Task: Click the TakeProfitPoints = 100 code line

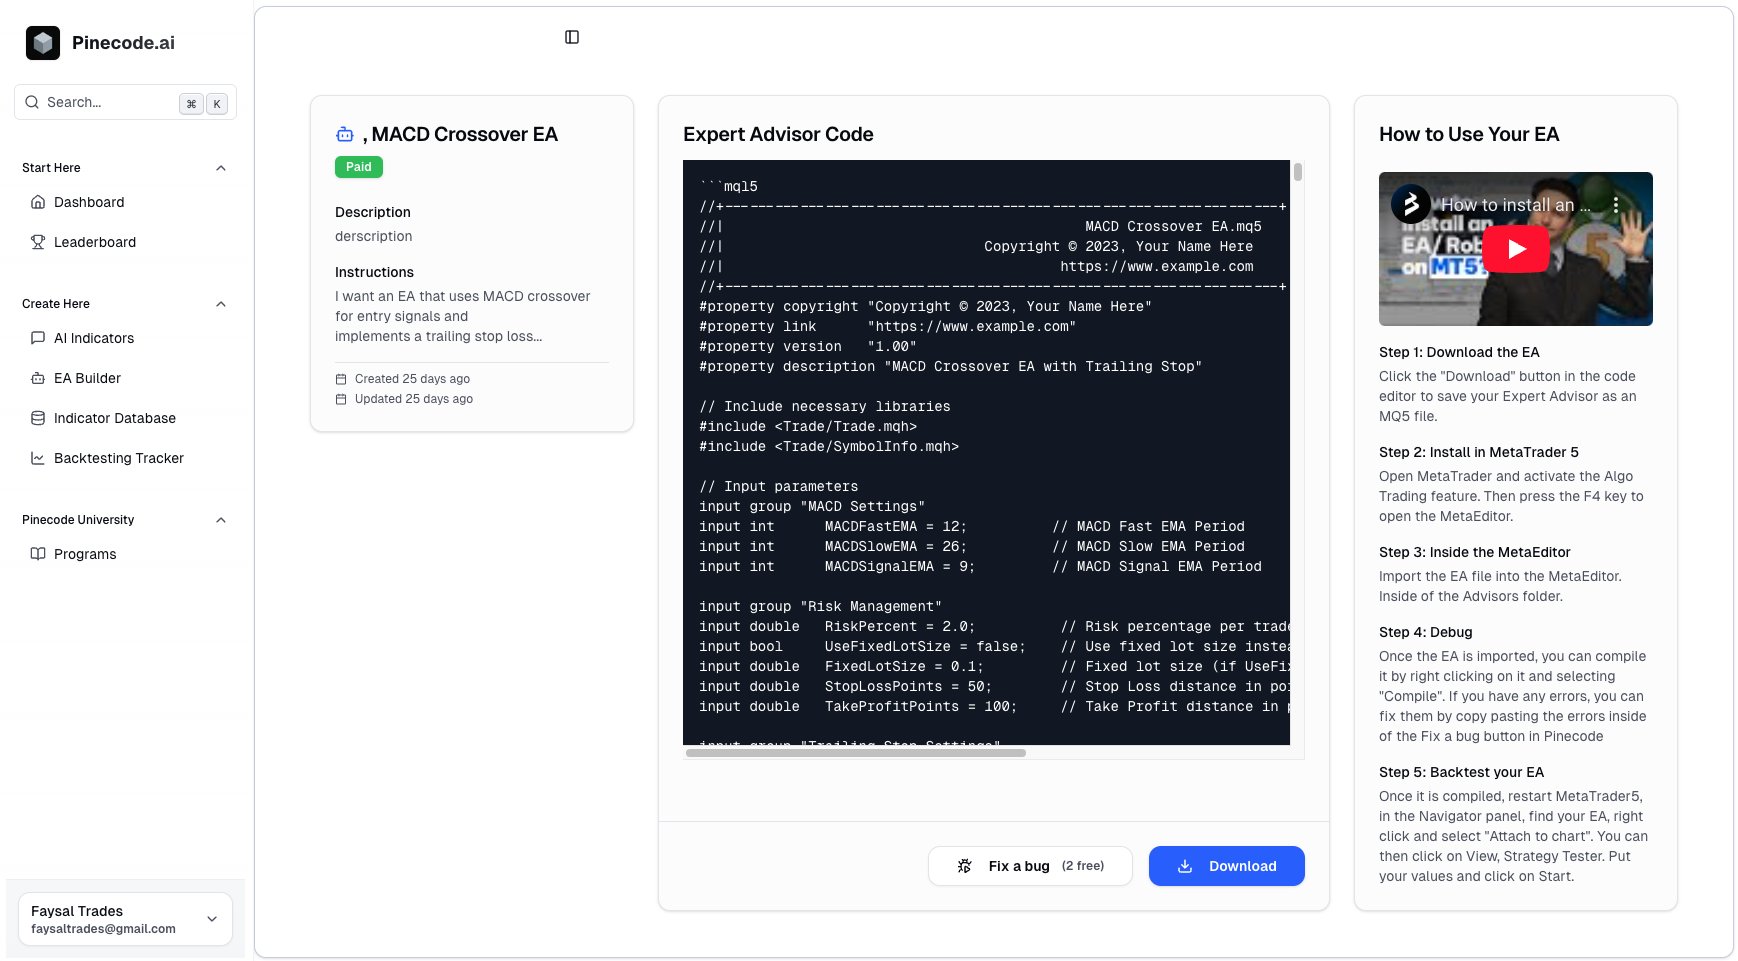Action: (994, 707)
